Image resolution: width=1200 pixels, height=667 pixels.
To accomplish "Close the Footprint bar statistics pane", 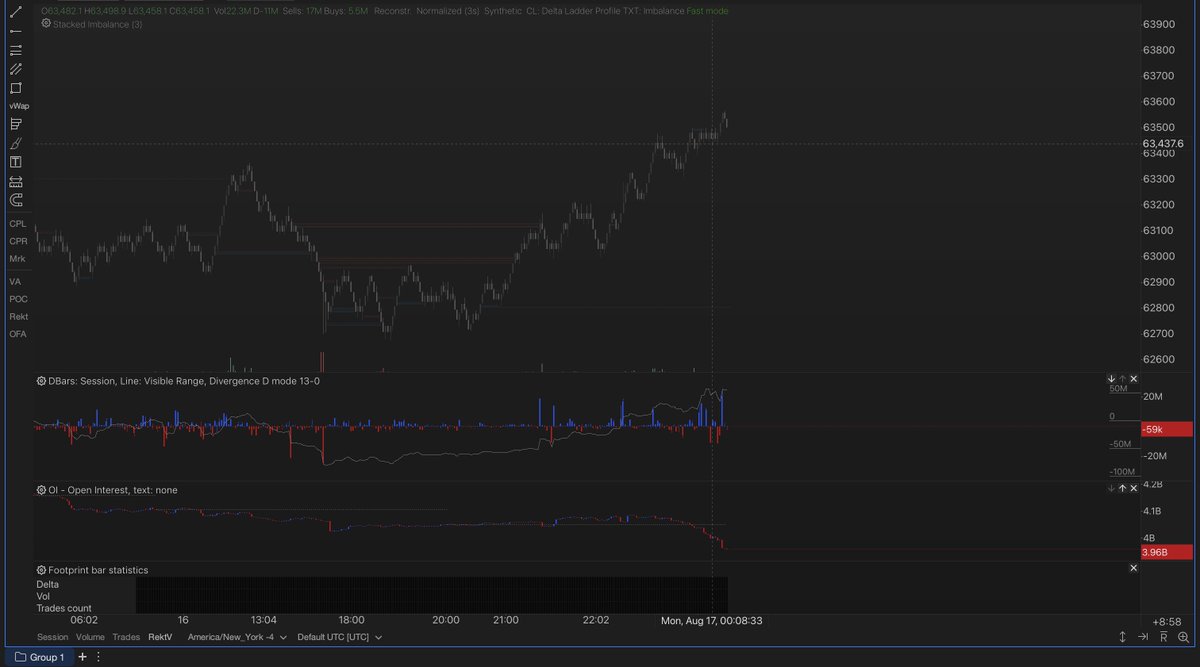I will [x=1133, y=568].
